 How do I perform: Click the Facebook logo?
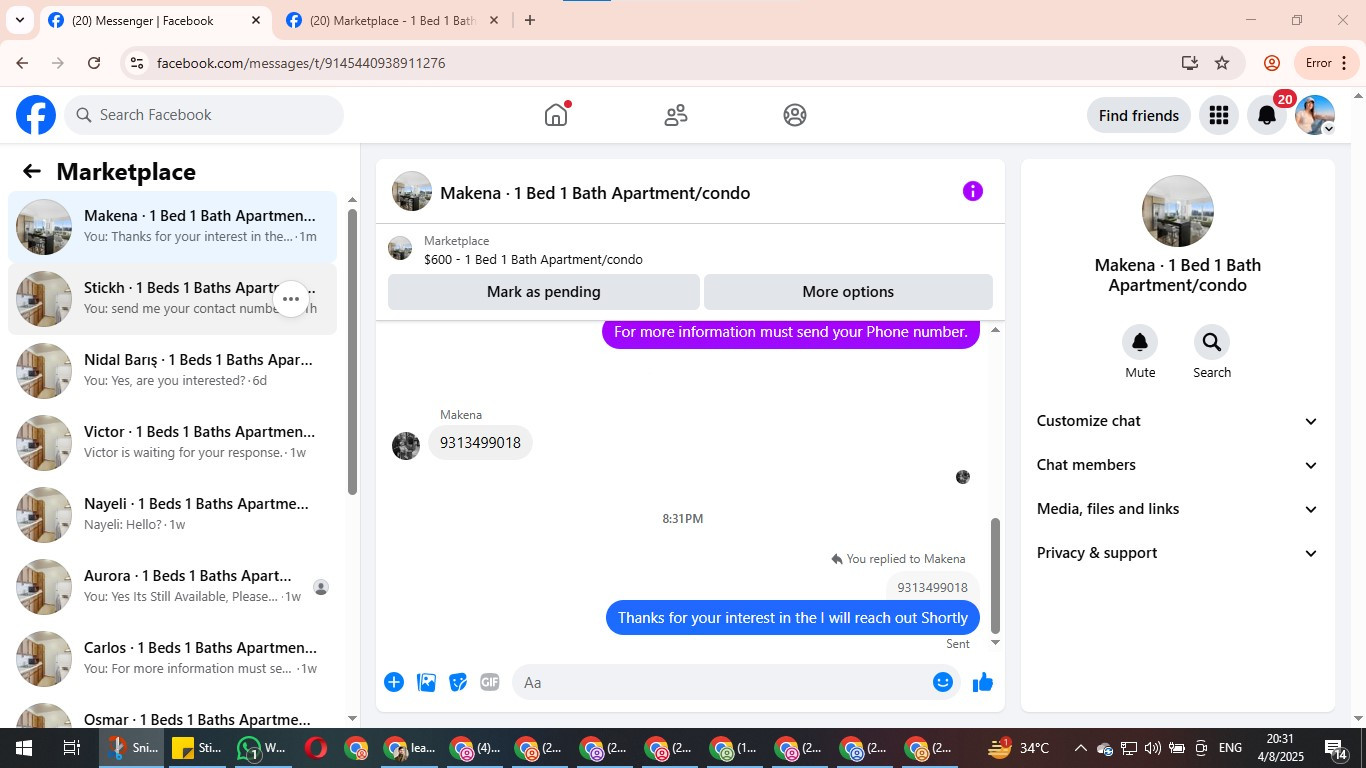point(36,115)
